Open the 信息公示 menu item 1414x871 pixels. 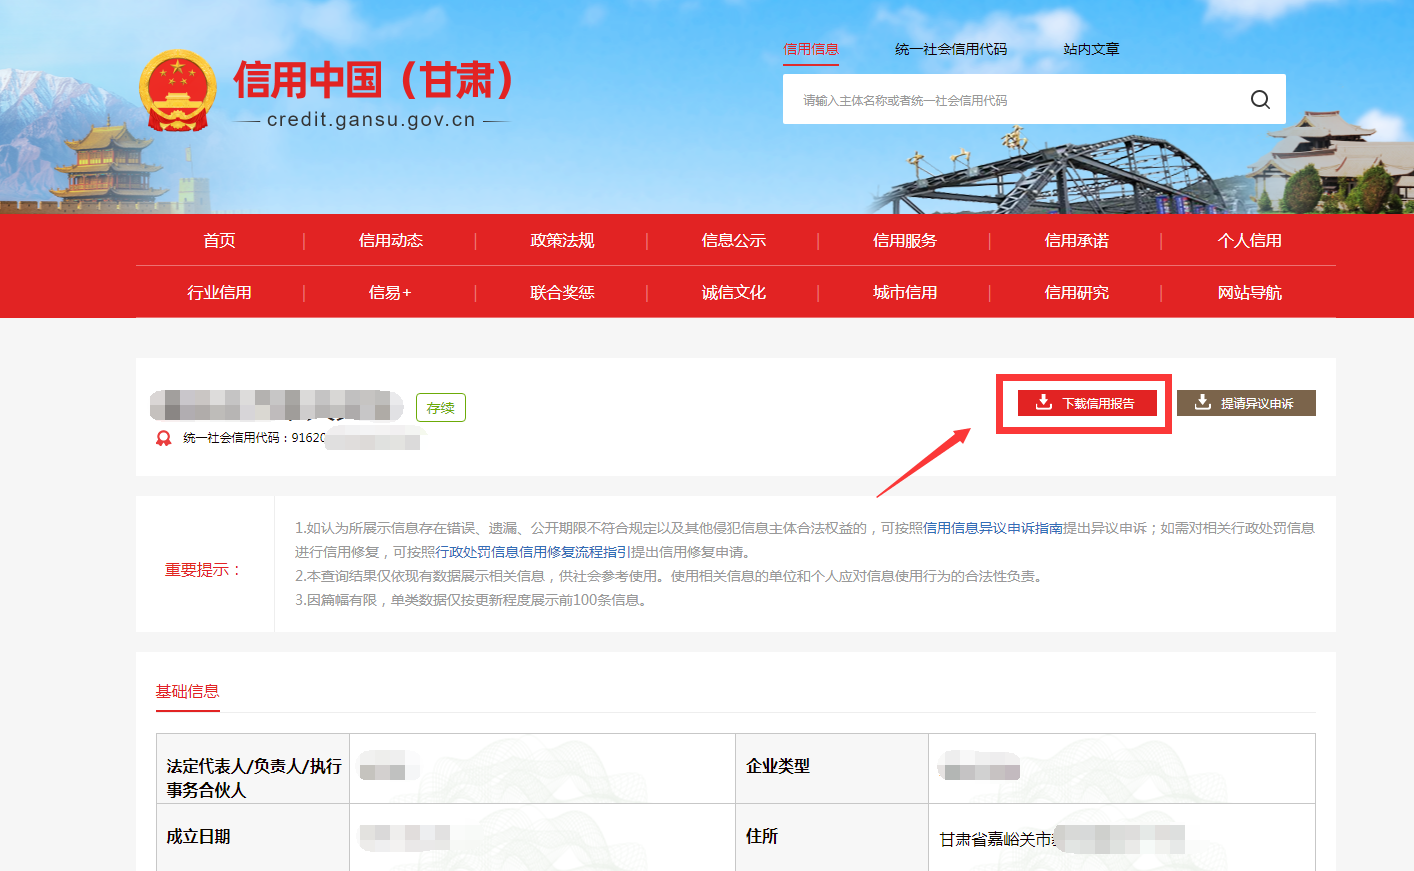click(x=733, y=240)
